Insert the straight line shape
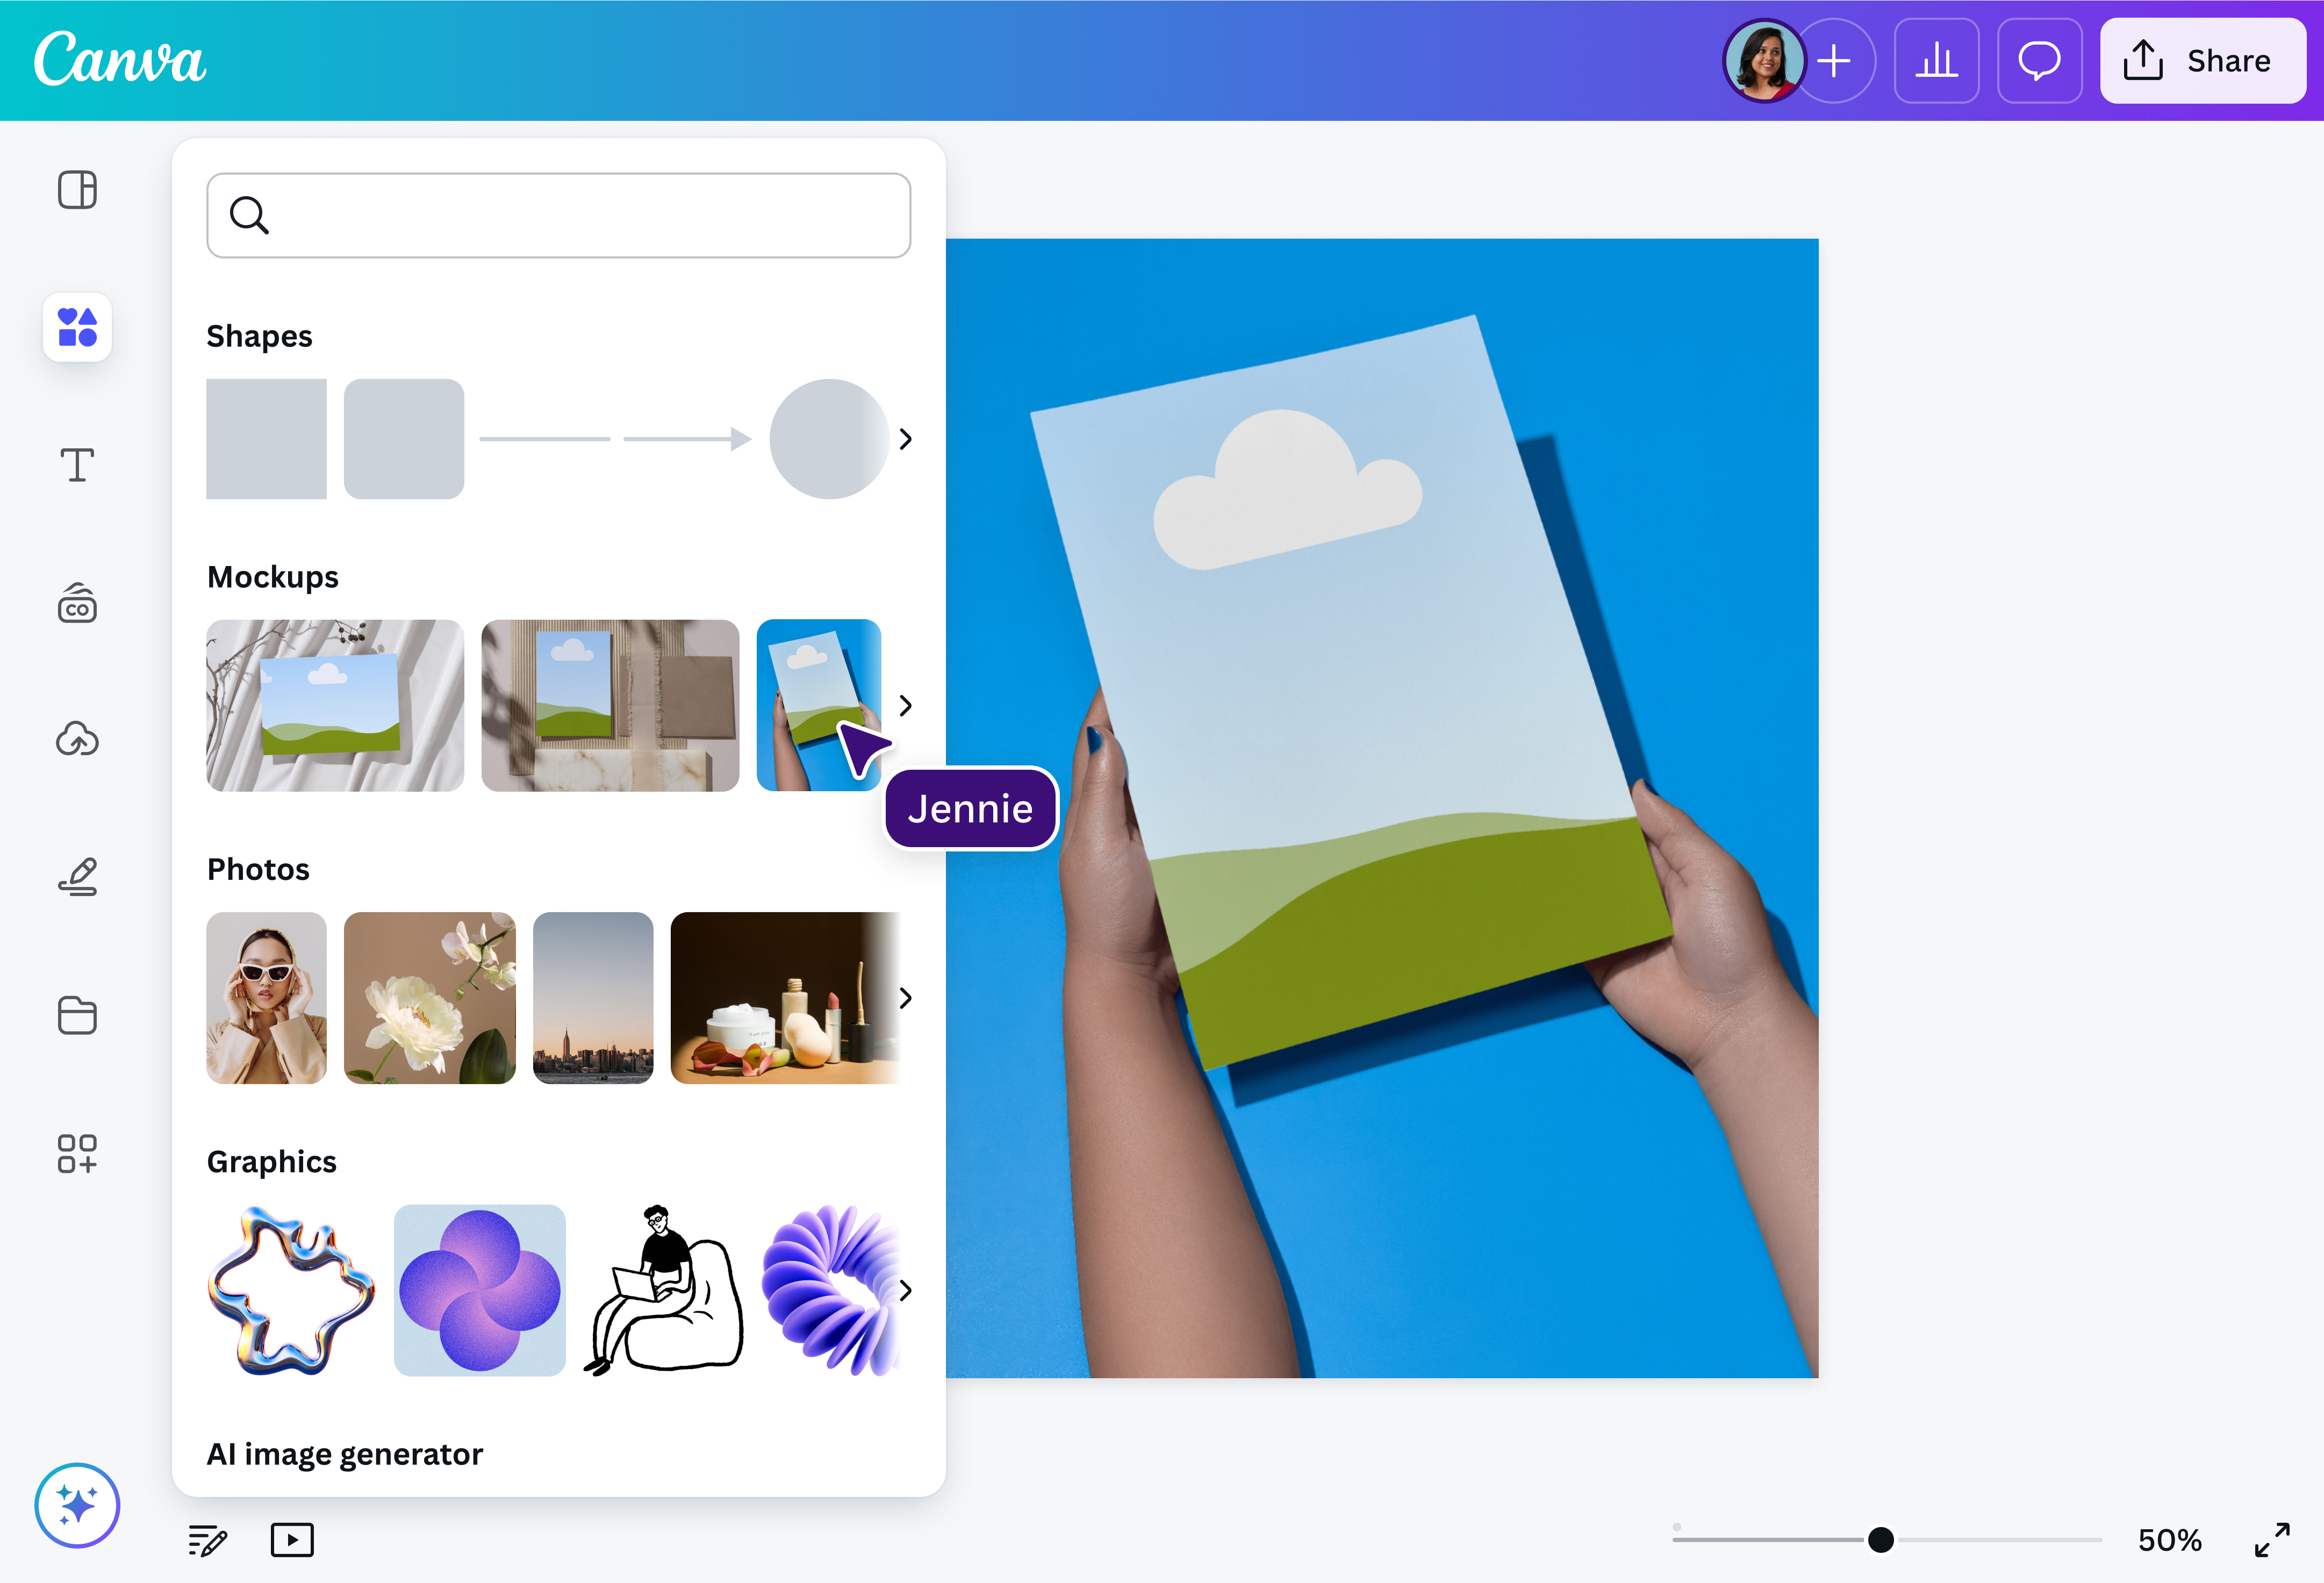This screenshot has height=1583, width=2324. tap(545, 439)
